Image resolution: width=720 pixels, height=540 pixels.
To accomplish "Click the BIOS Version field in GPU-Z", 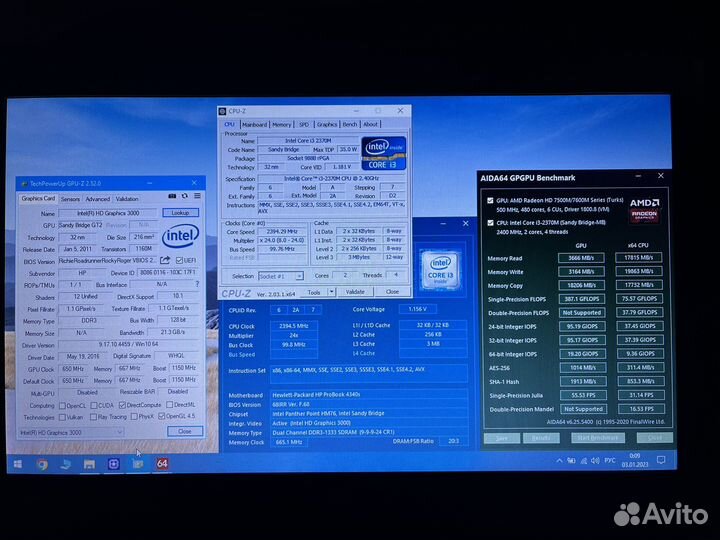I will pyautogui.click(x=108, y=260).
